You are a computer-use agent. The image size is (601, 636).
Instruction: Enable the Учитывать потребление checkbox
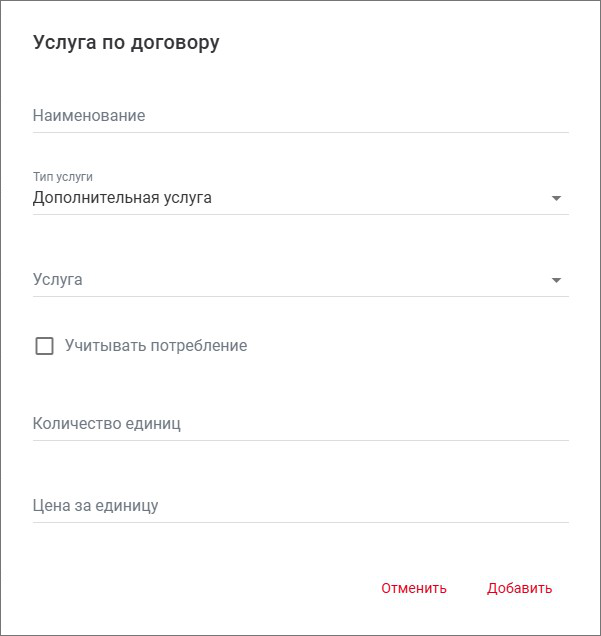44,346
